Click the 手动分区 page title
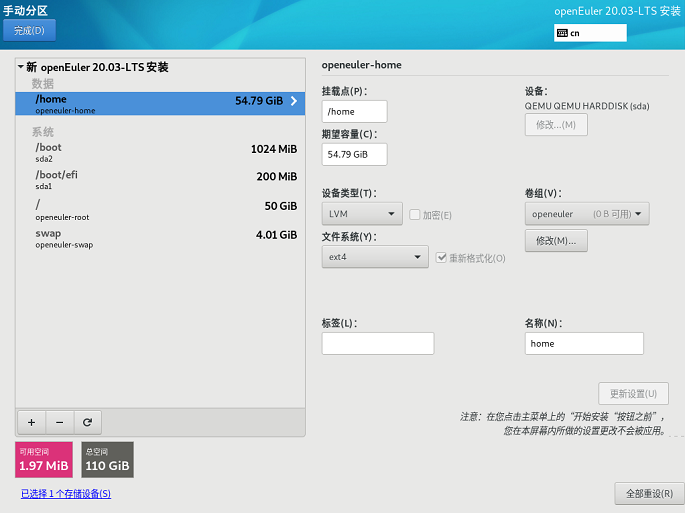Viewport: 685px width, 513px height. [25, 10]
